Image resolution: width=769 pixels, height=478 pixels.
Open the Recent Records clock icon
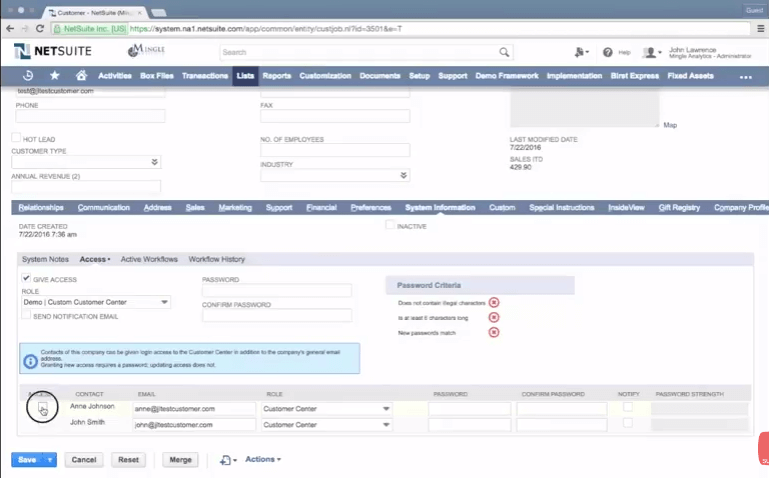pos(27,76)
